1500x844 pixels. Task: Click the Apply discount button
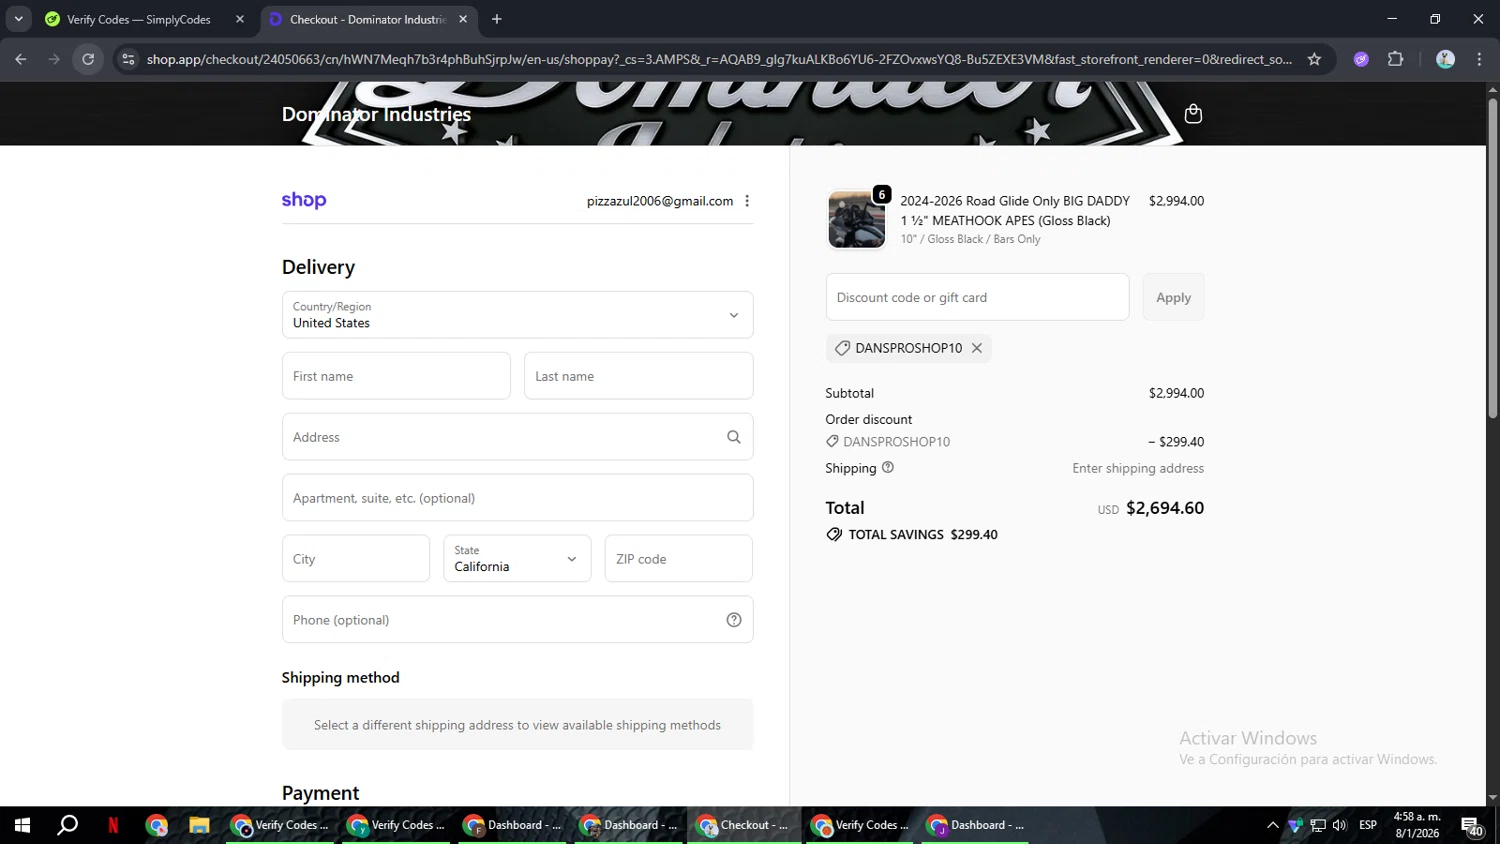(x=1173, y=297)
